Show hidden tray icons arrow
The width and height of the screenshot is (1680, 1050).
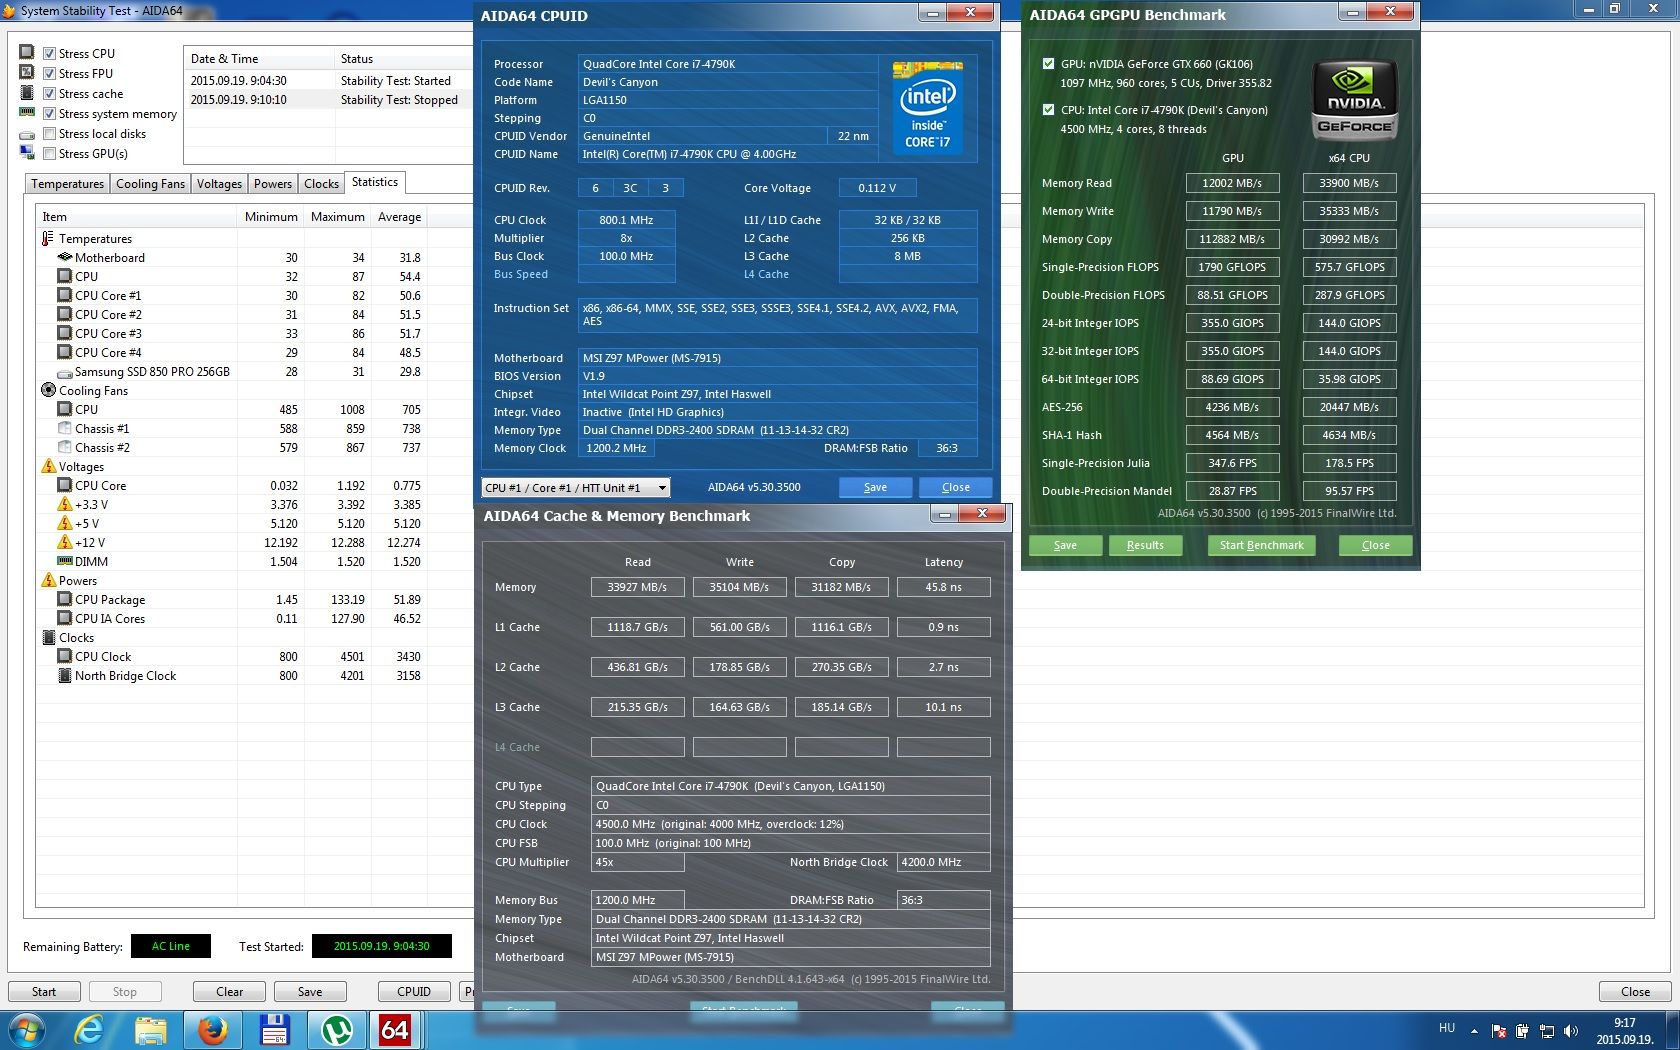coord(1473,1030)
